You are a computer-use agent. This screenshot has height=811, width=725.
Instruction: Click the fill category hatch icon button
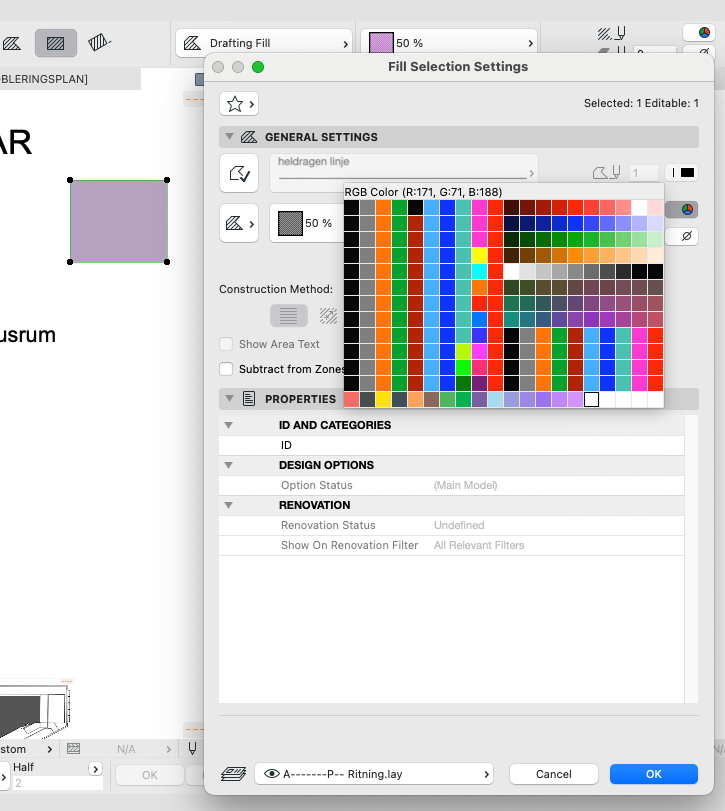tap(239, 223)
